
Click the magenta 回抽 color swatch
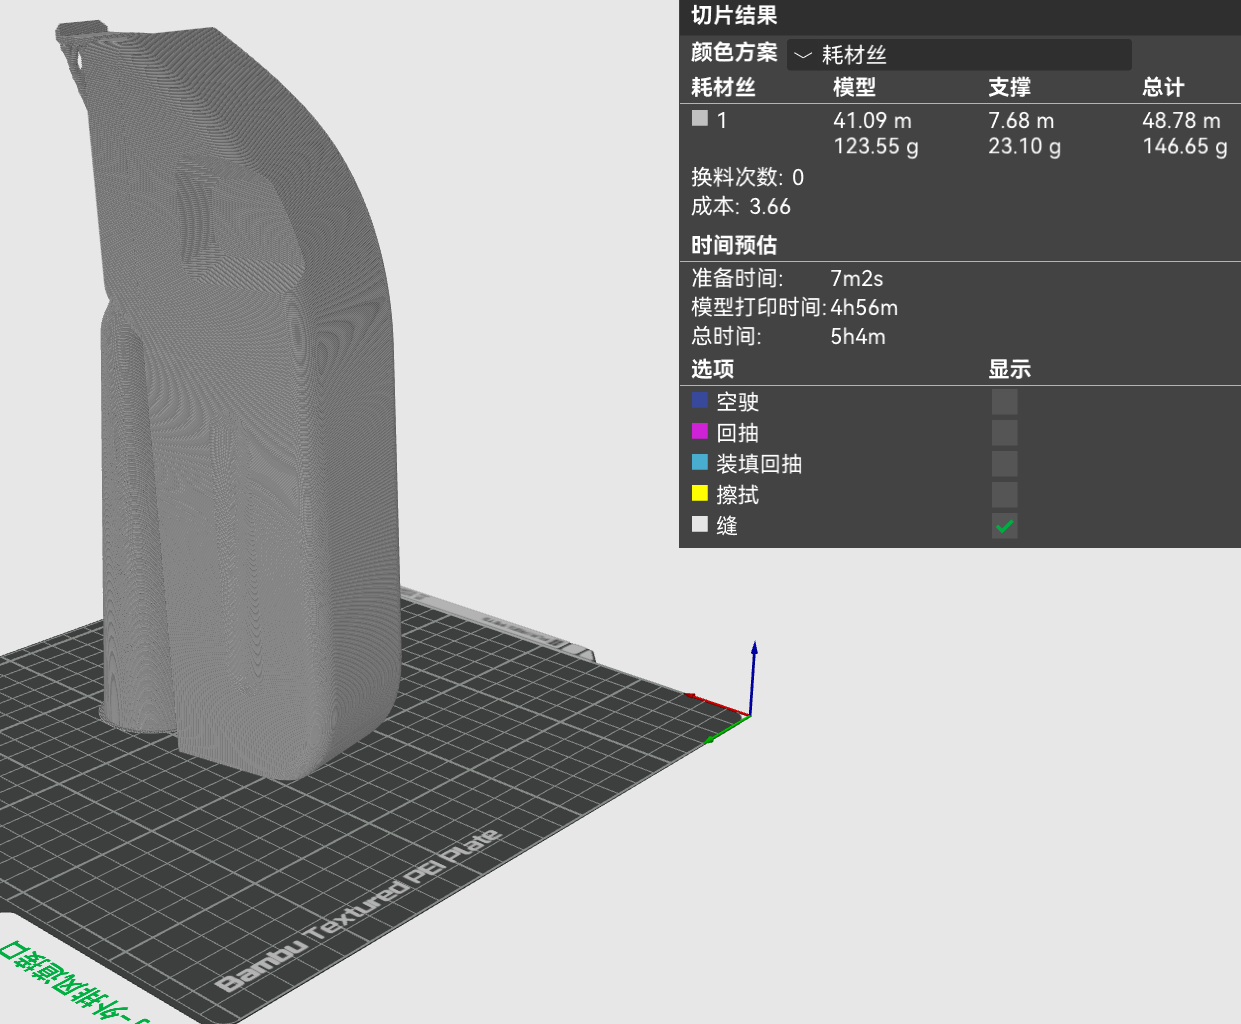point(700,431)
